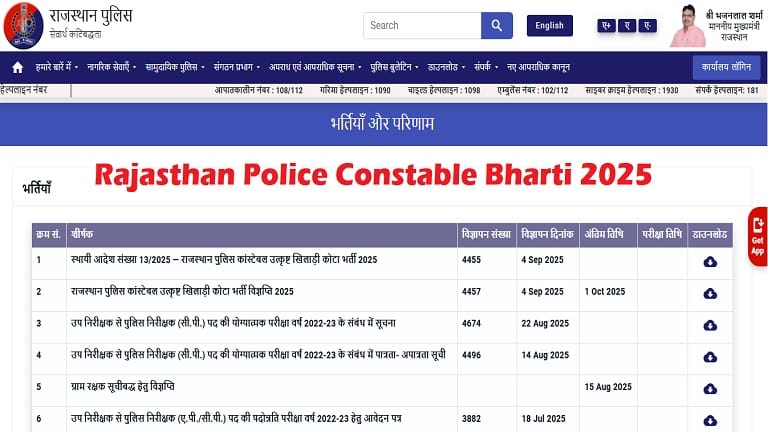The image size is (768, 432).
Task: Click क्रम सं. column header
Action: click(x=48, y=235)
